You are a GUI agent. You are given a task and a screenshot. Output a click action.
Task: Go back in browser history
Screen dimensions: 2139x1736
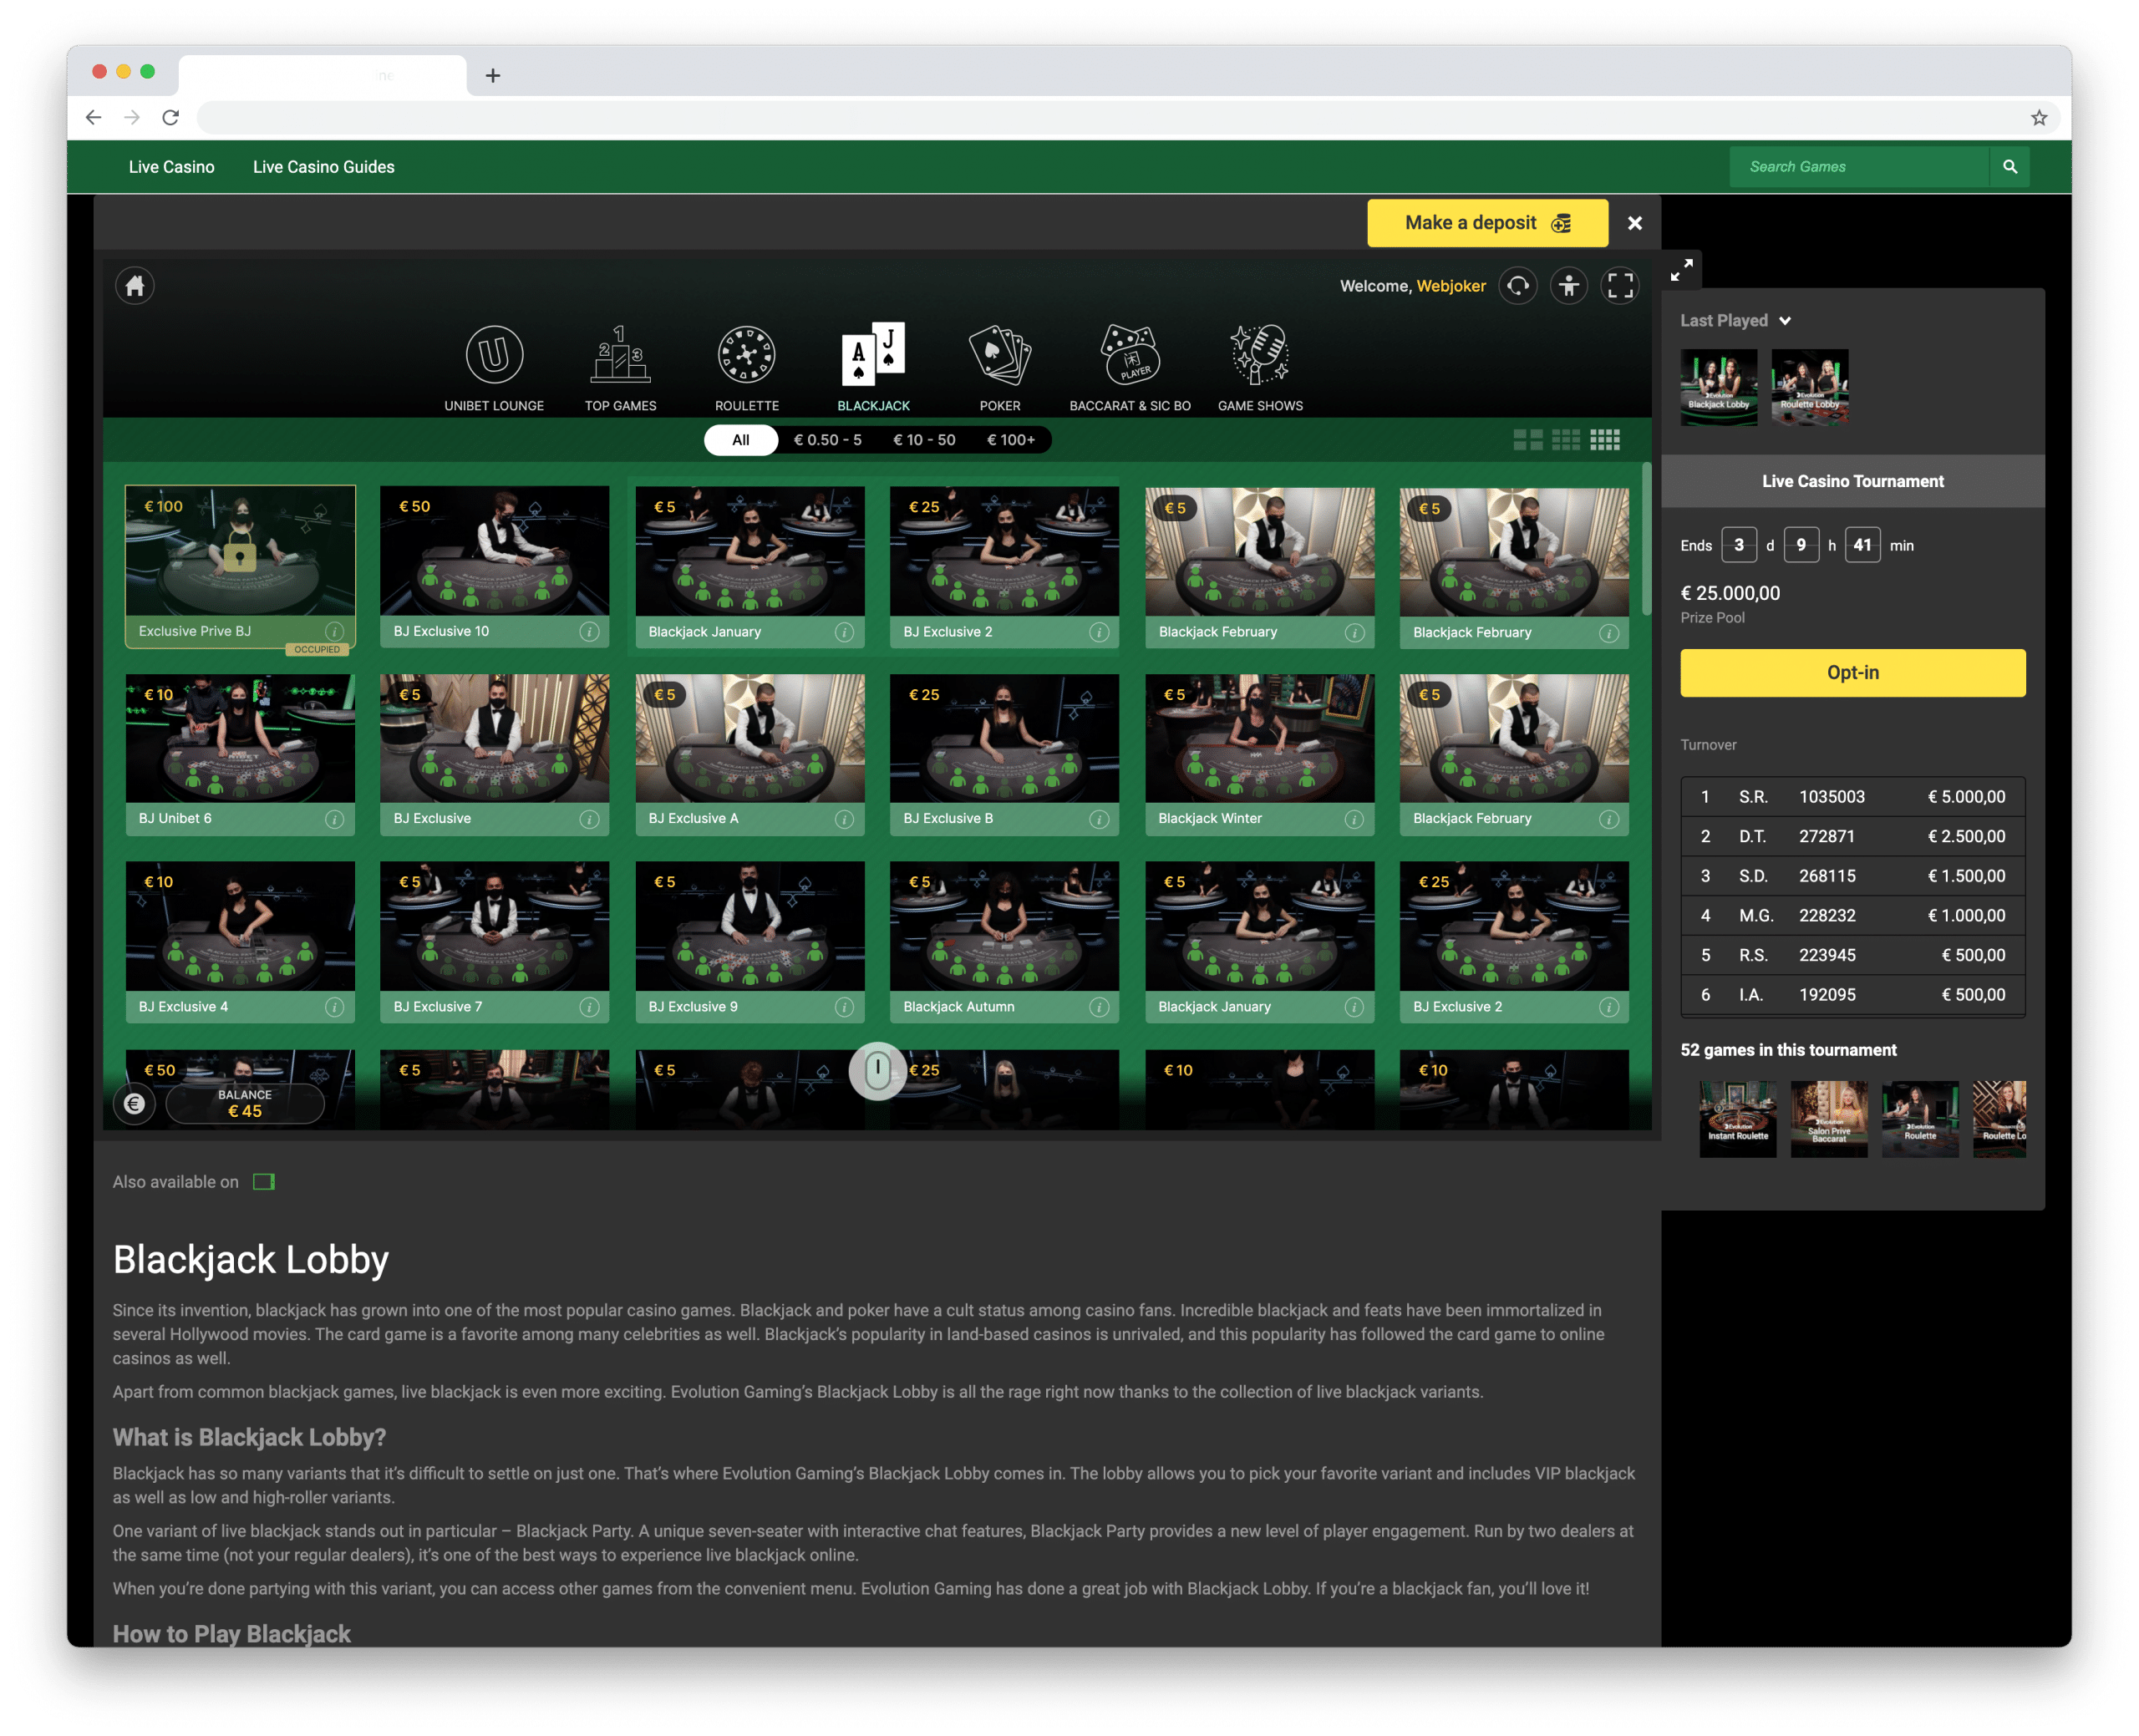click(93, 118)
